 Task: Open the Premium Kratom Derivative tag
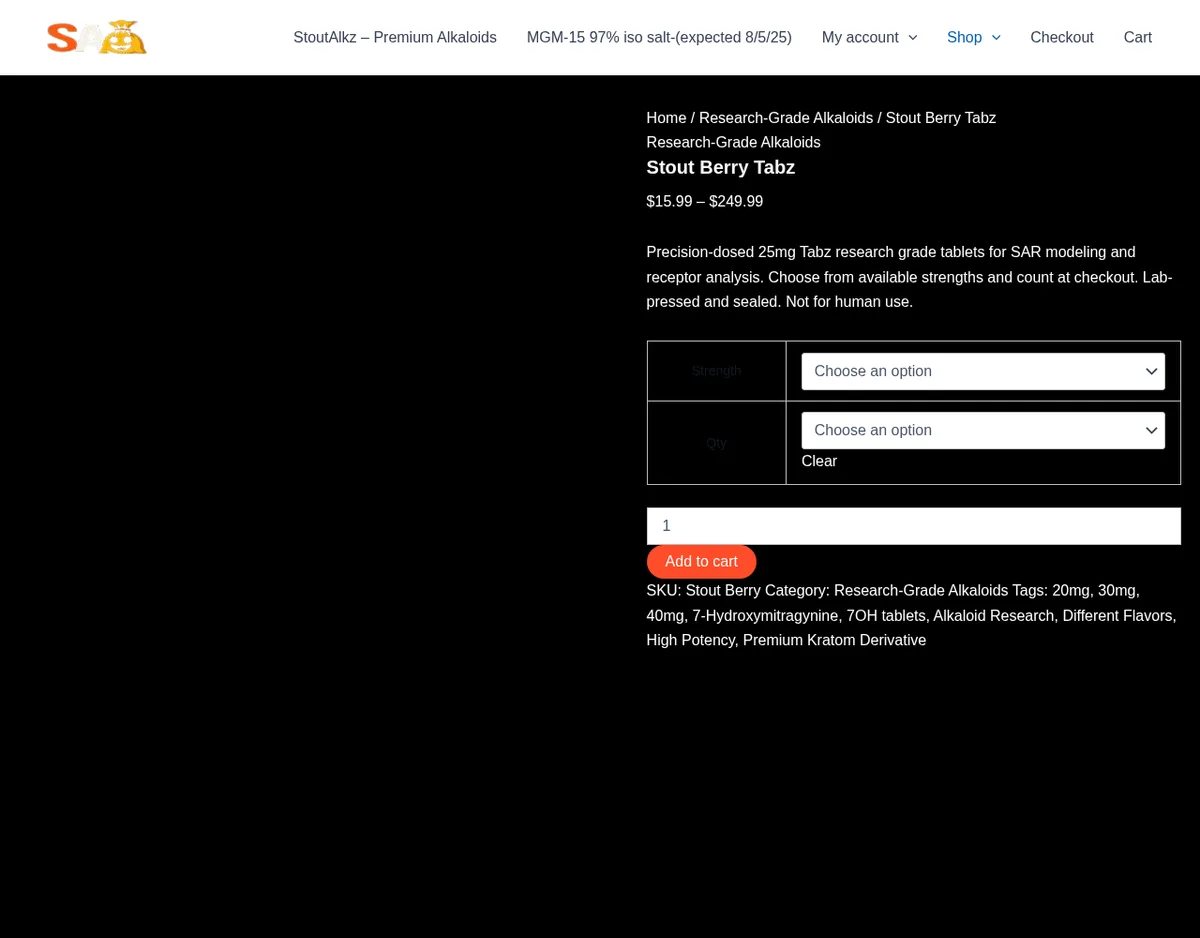(x=834, y=640)
